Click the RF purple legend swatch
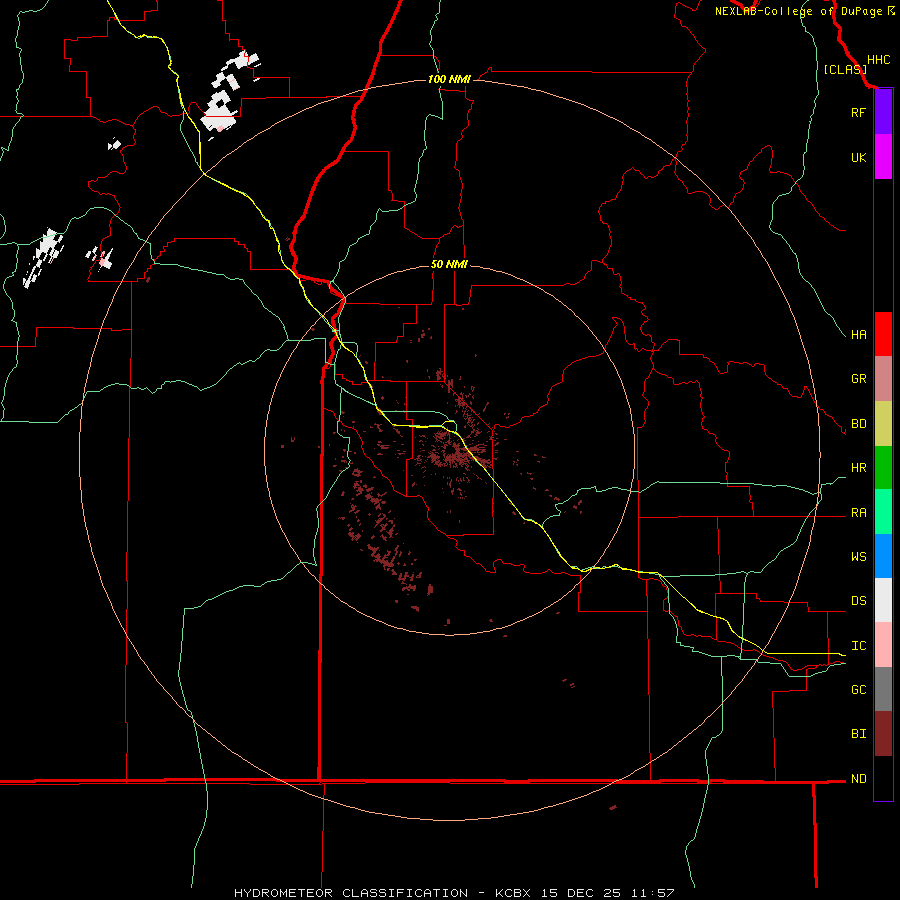This screenshot has width=900, height=900. point(883,112)
